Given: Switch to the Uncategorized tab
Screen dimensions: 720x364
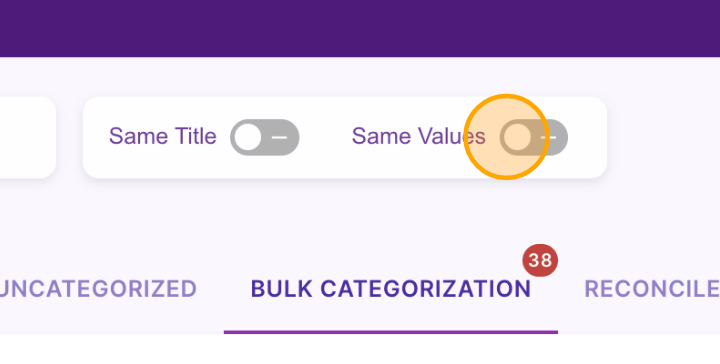Looking at the screenshot, I should point(97,289).
